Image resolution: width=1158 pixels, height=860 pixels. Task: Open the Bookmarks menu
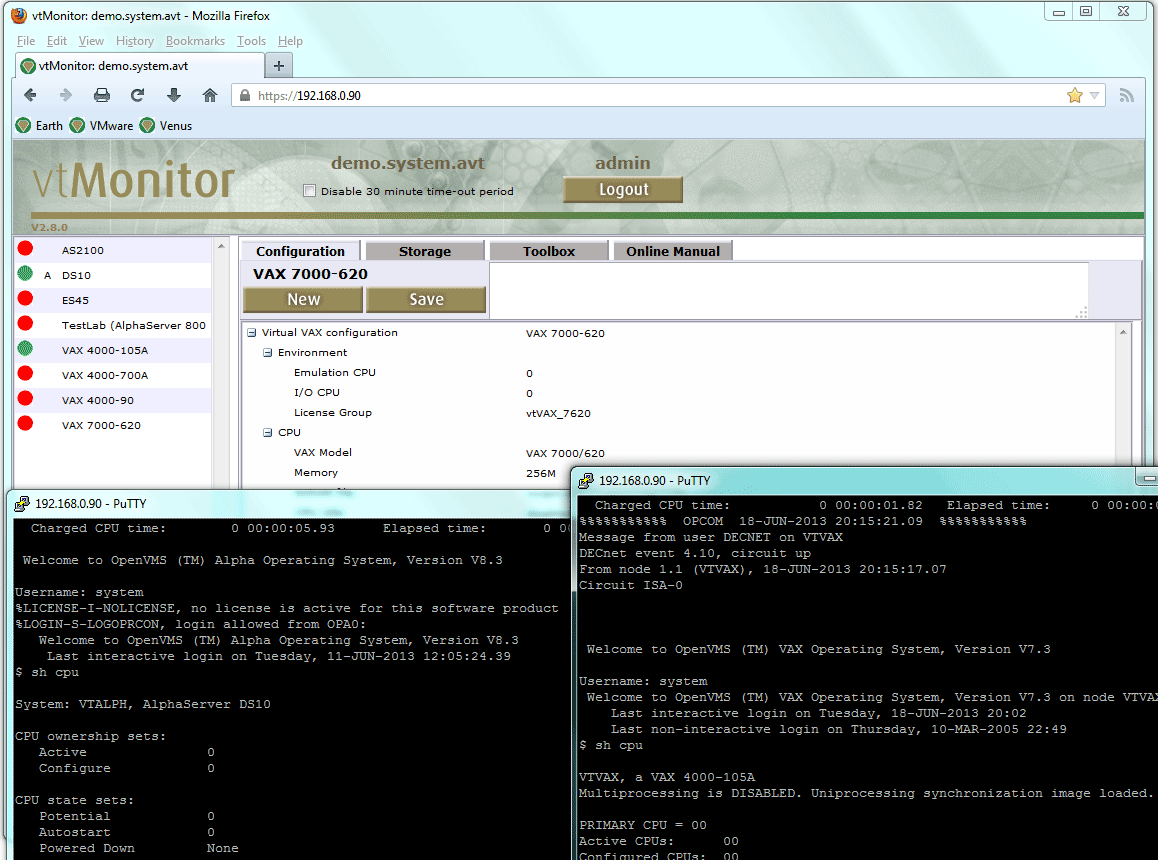pyautogui.click(x=196, y=41)
